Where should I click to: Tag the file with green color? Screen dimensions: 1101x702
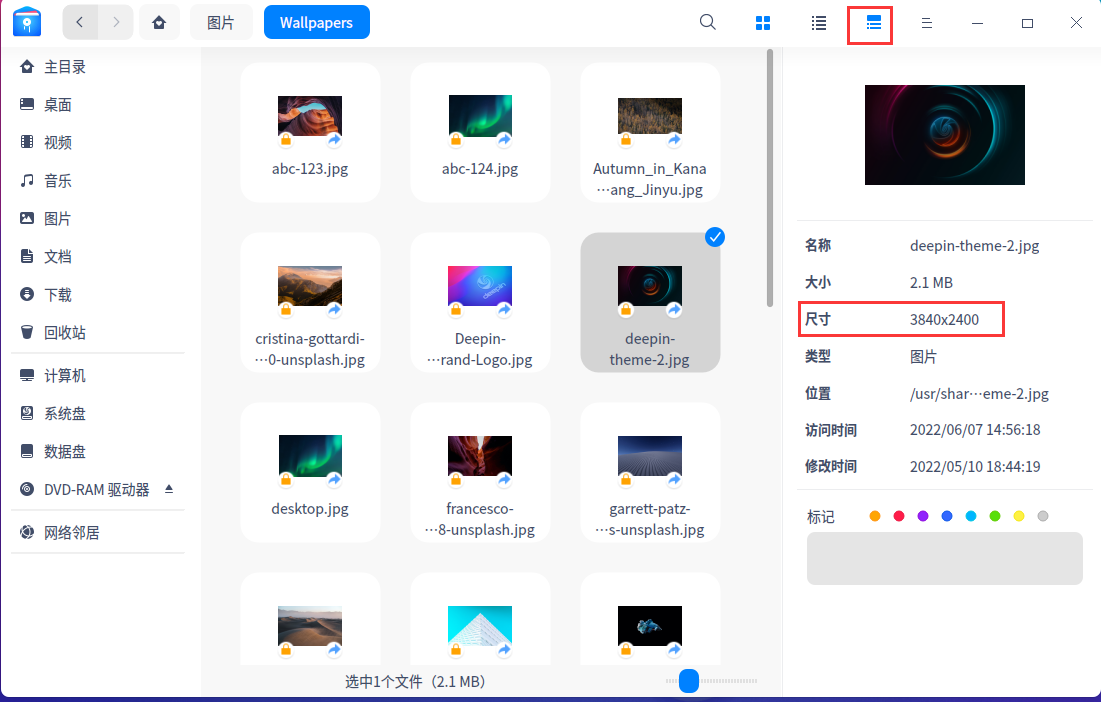[995, 516]
